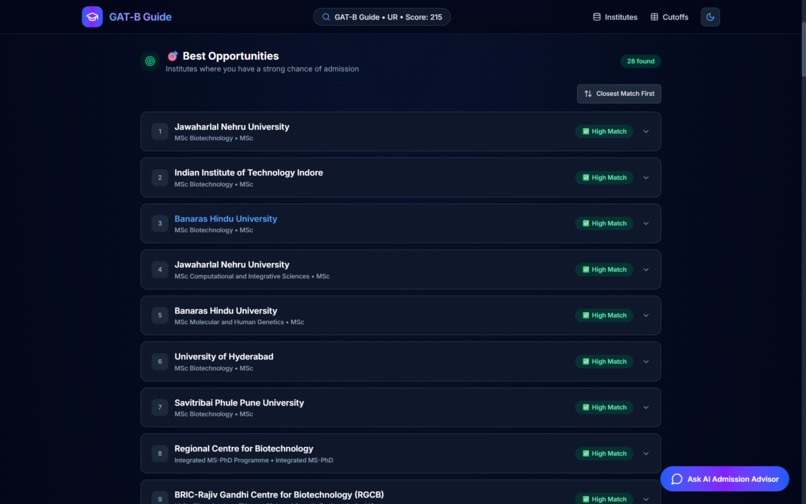Click the sort arrows icon
Image resolution: width=806 pixels, height=504 pixels.
588,94
